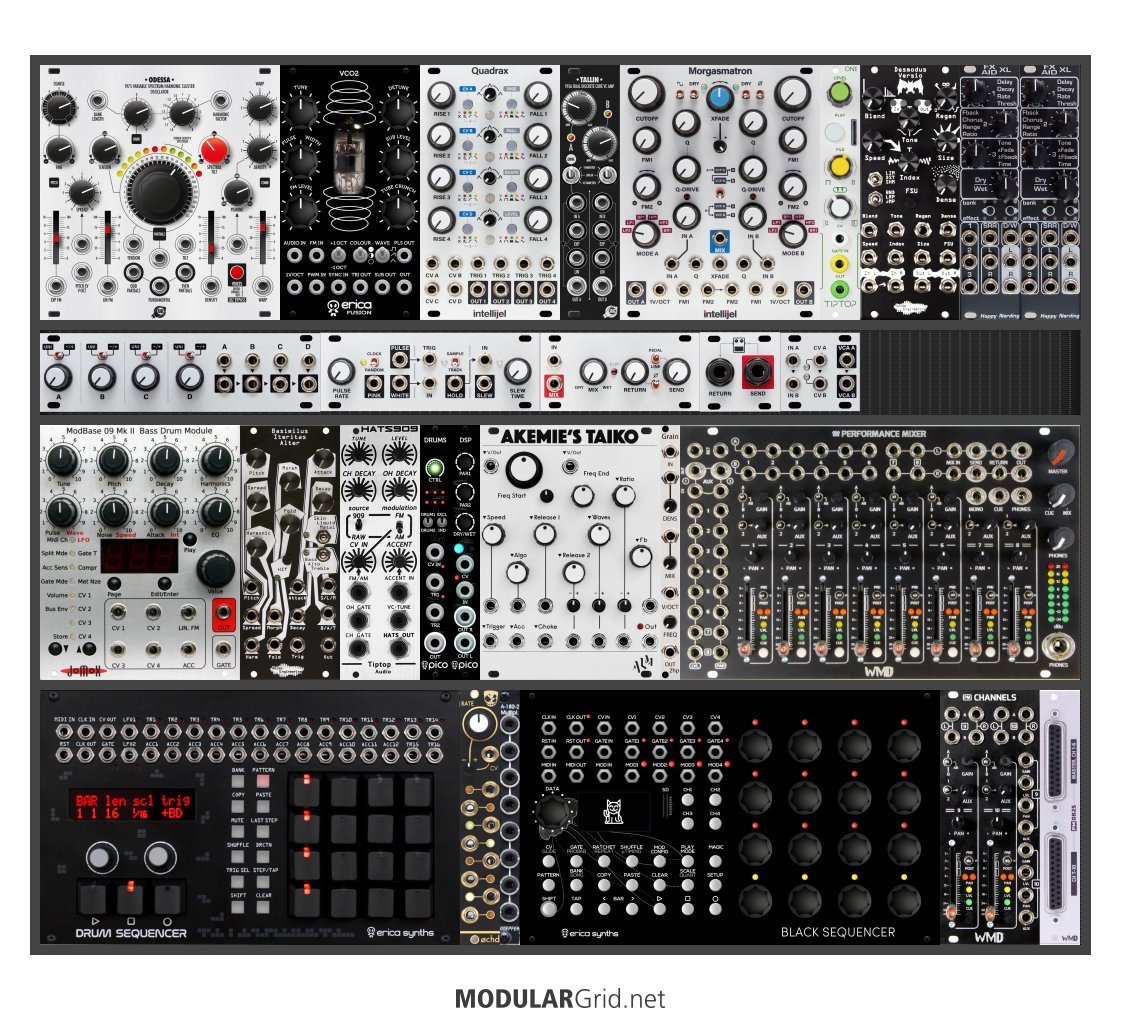Viewport: 1121px width, 1020px height.
Task: Click the RISE 1 knob on Quadrax
Action: point(441,94)
